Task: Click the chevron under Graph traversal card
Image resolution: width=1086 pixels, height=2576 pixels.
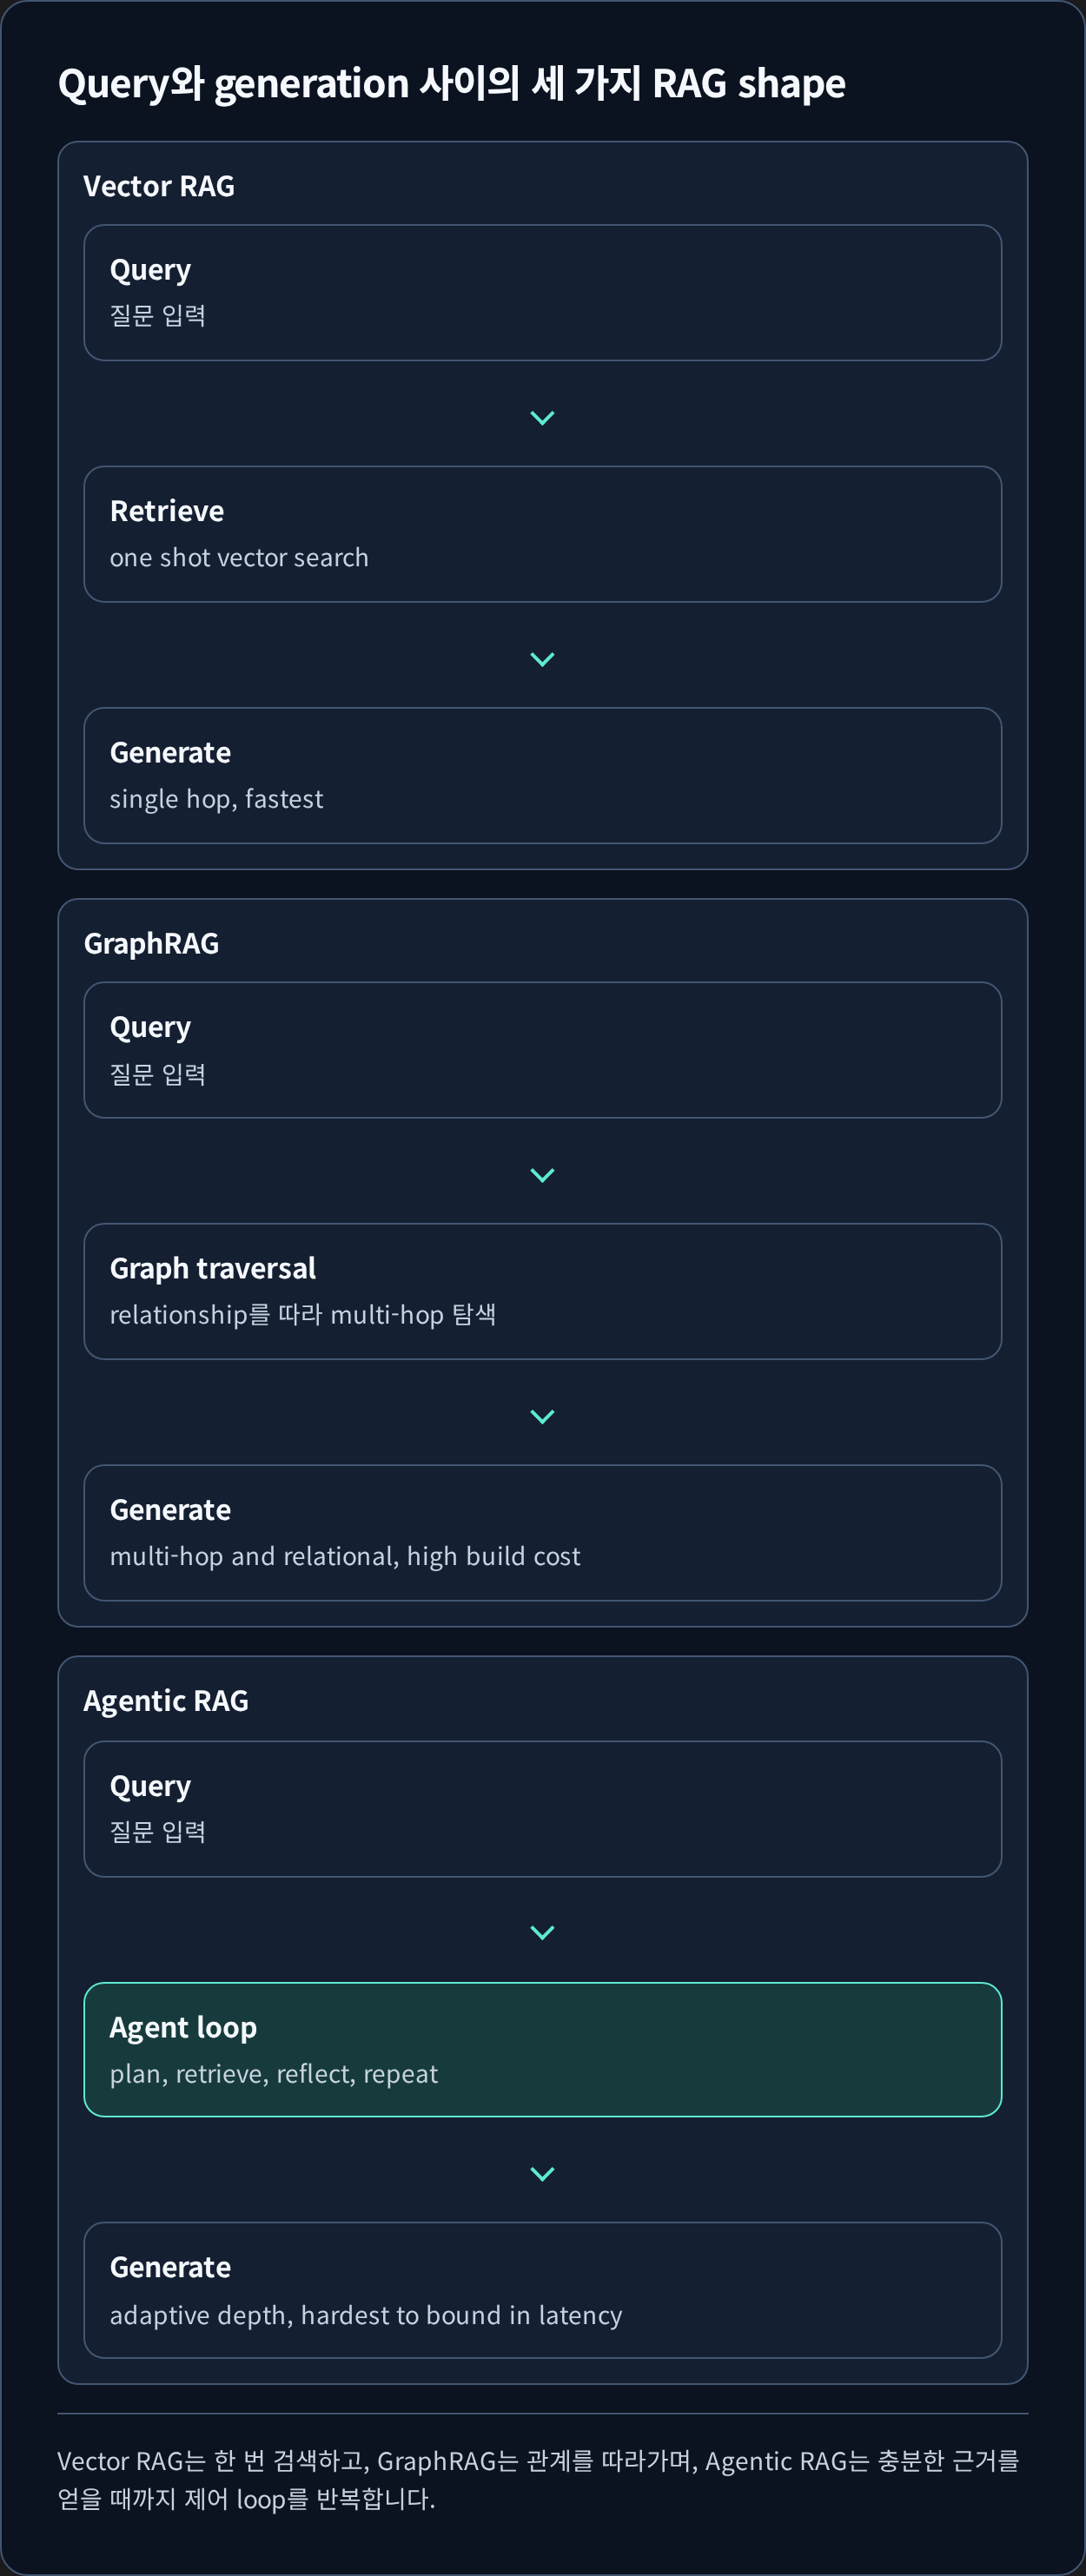Action: point(542,1416)
